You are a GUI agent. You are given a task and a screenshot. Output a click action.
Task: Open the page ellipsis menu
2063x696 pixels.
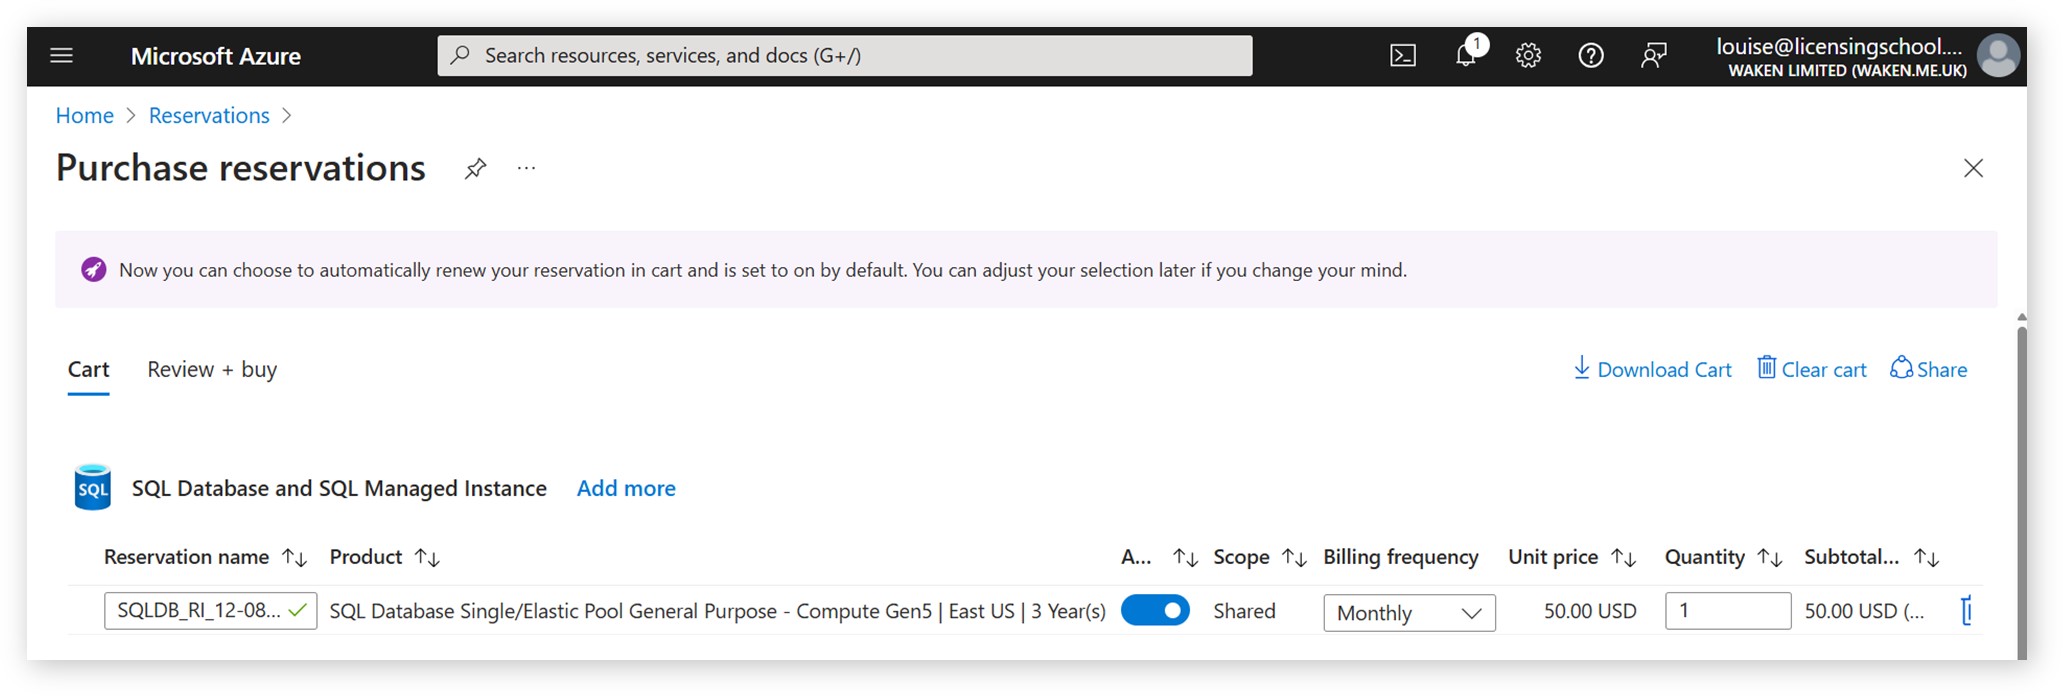pos(526,168)
